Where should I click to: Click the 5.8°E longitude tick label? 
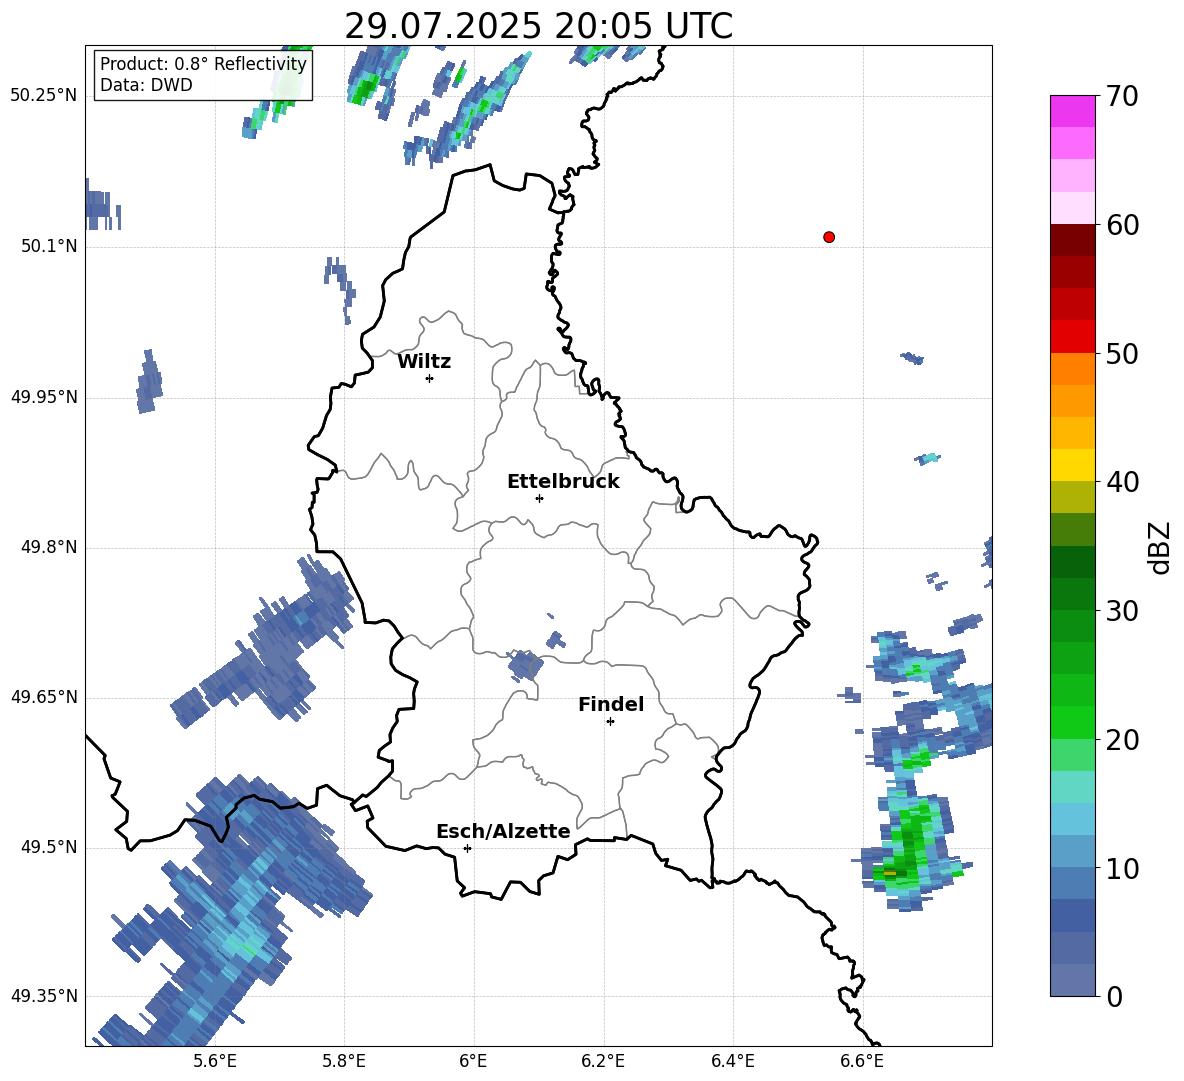point(344,1061)
